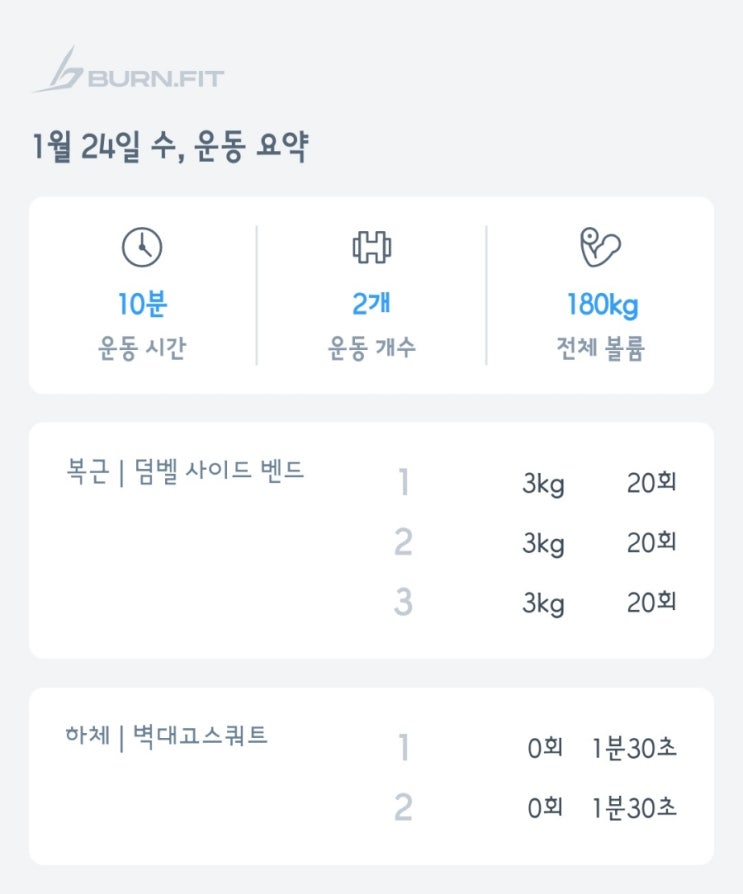Select set 3 of 덤벨 사이드 벤드
The width and height of the screenshot is (743, 894).
pos(403,603)
